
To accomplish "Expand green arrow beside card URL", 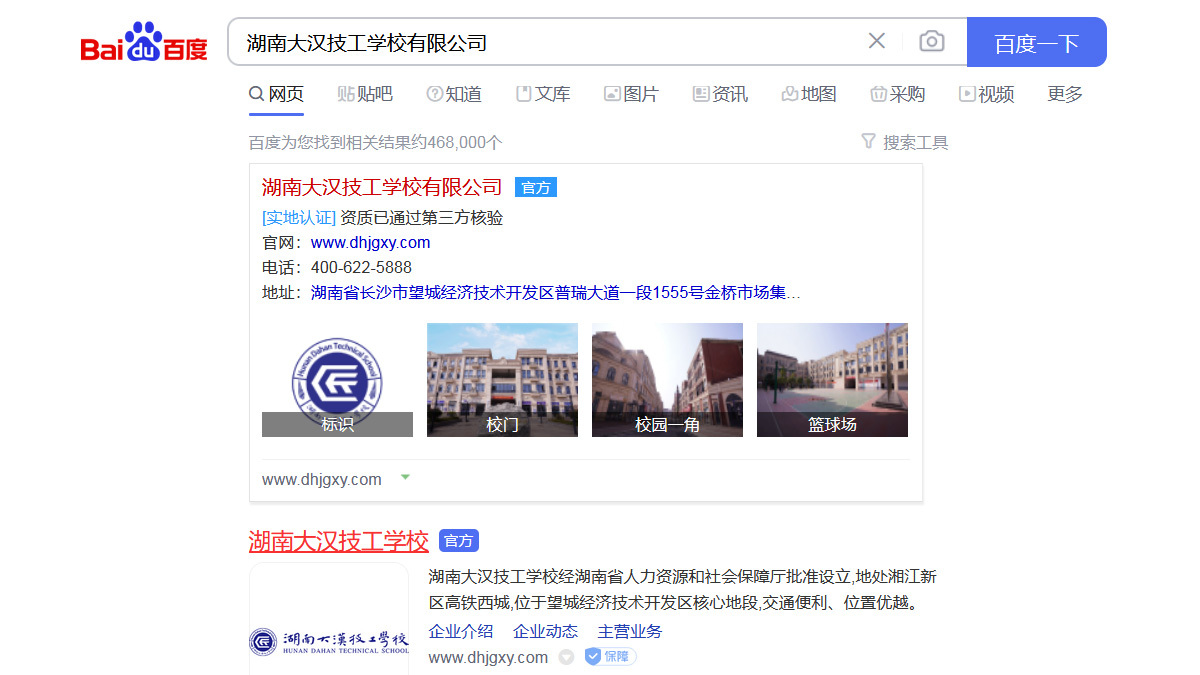I will [x=405, y=477].
